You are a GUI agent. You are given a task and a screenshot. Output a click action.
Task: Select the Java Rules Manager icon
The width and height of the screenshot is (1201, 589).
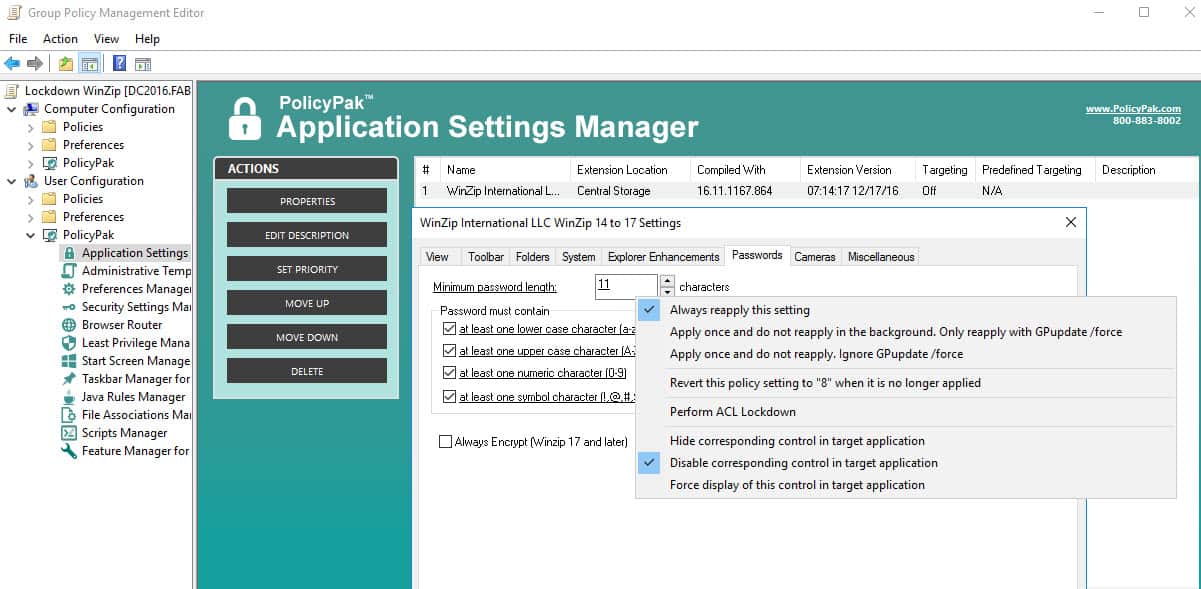[69, 397]
